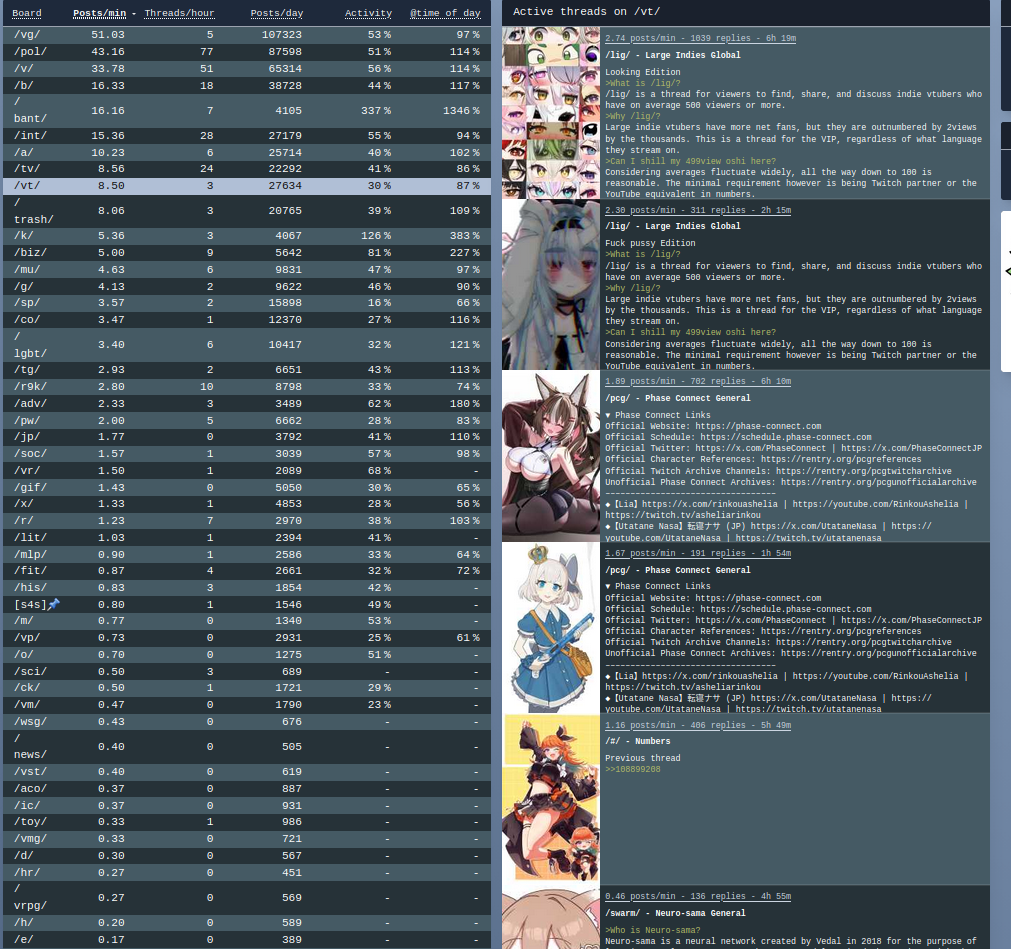This screenshot has height=949, width=1011.
Task: Select the /soc/ board row
Action: click(247, 454)
